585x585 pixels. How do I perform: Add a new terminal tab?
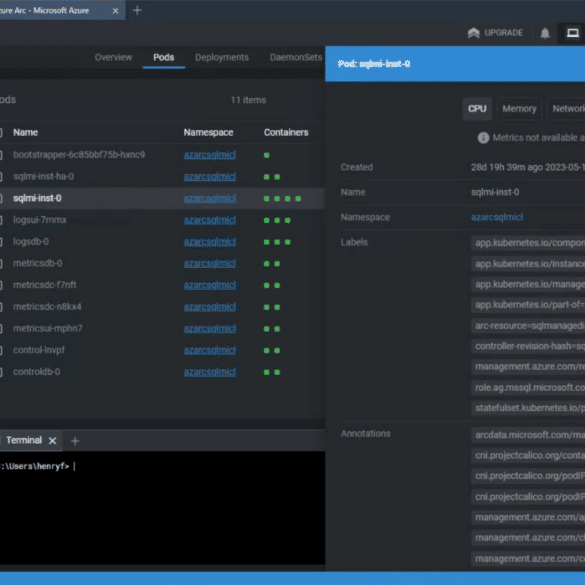[x=75, y=441]
